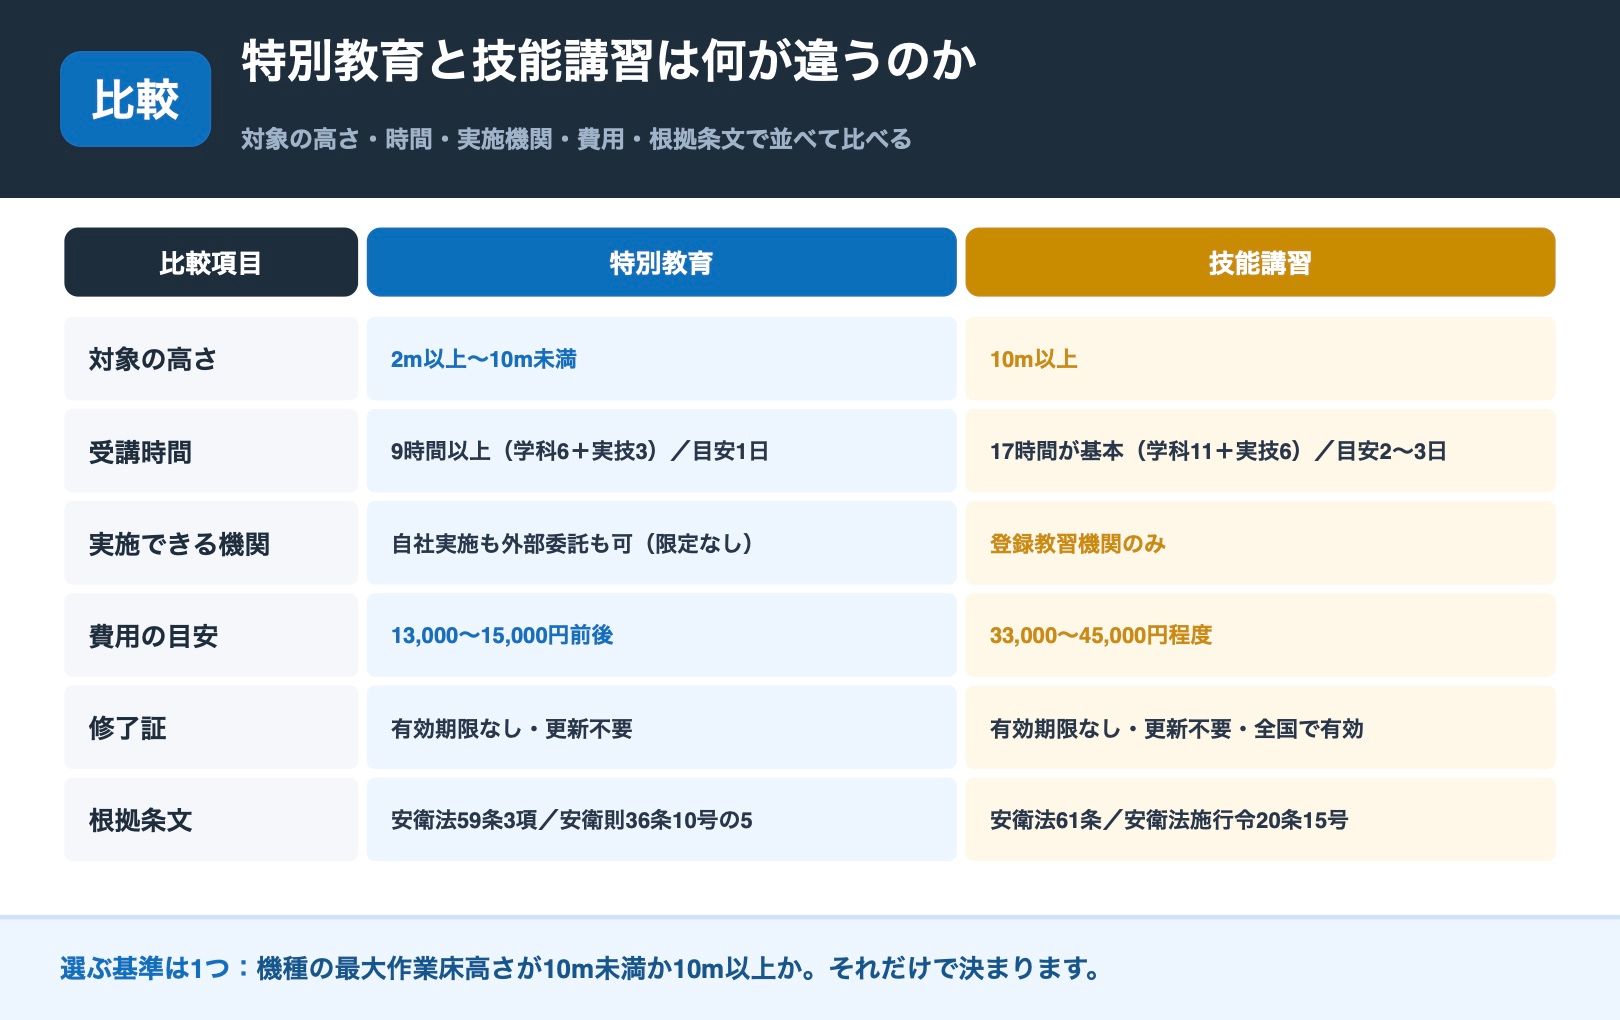The height and width of the screenshot is (1020, 1620).
Task: Select the 特別教育 column header
Action: tap(661, 262)
